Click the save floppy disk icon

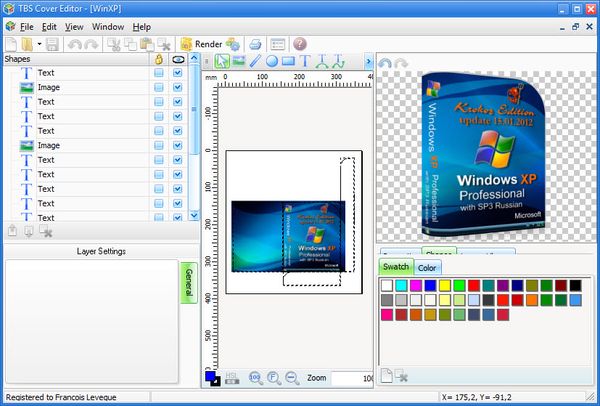tap(52, 44)
